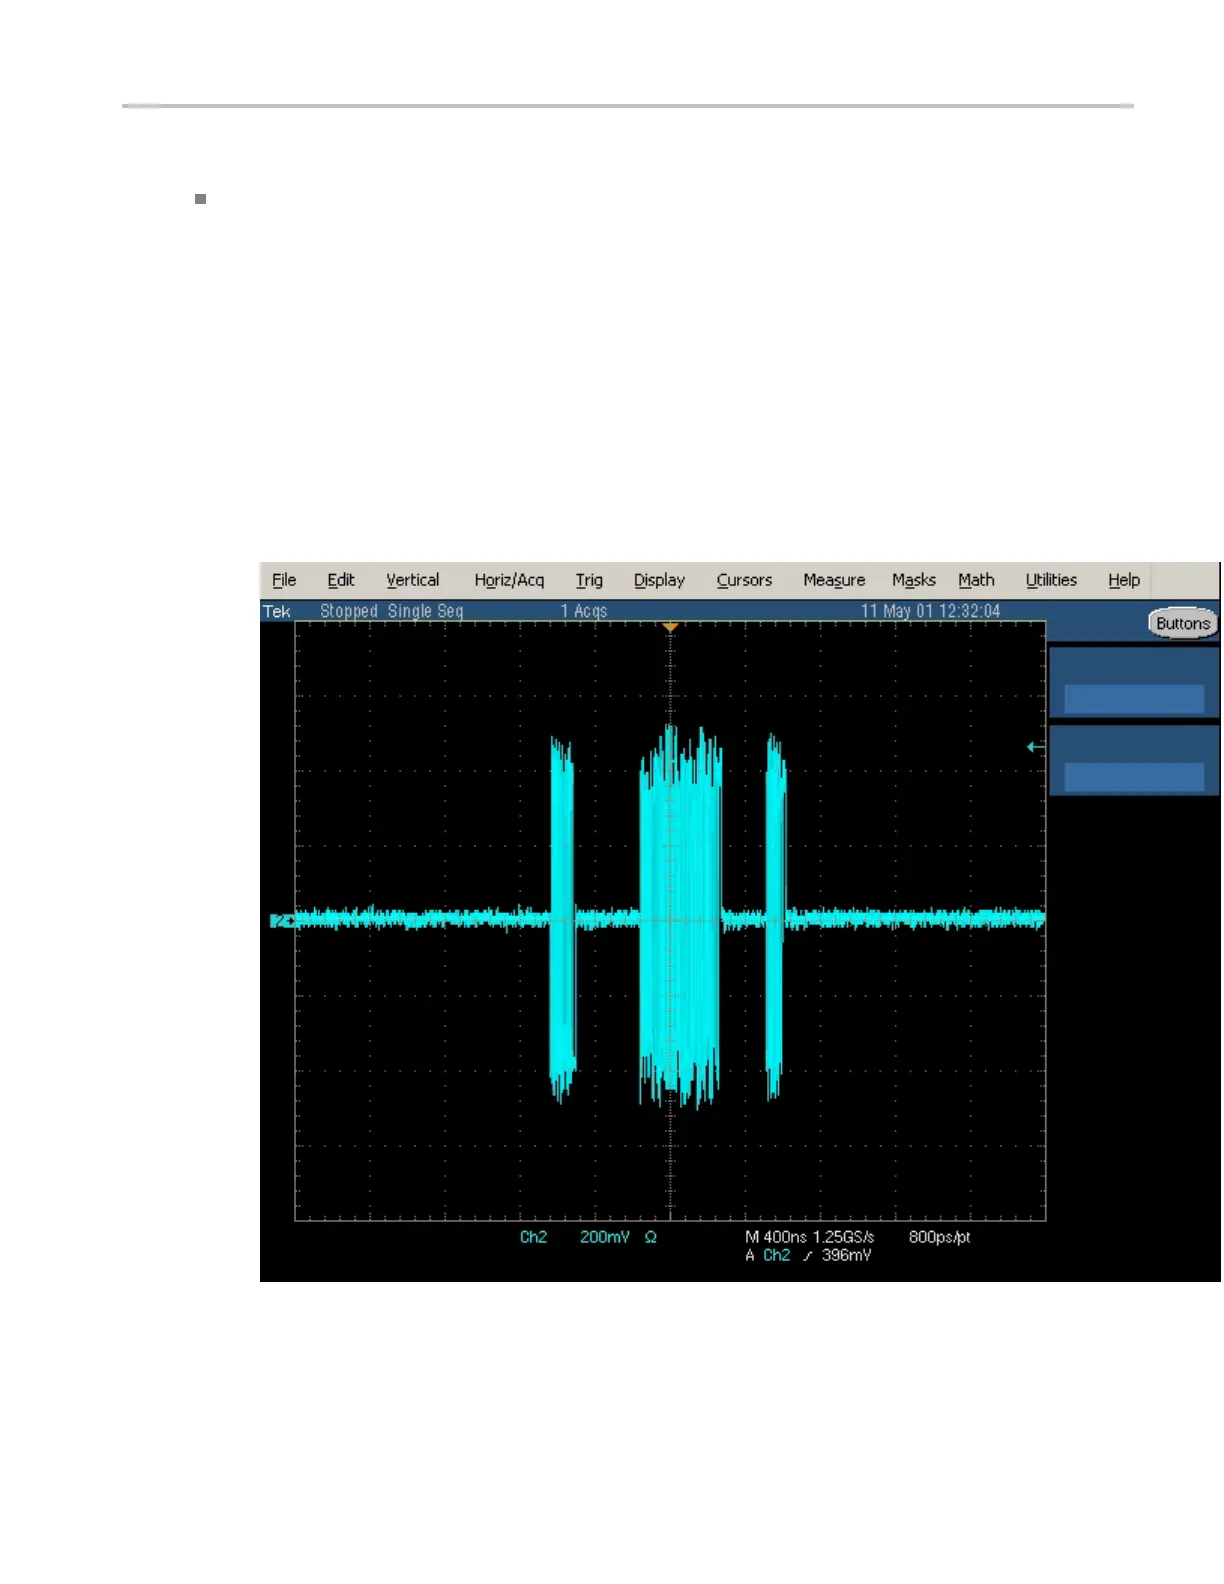Select the Ch2 channel label
1224x1584 pixels.
pyautogui.click(x=533, y=1237)
